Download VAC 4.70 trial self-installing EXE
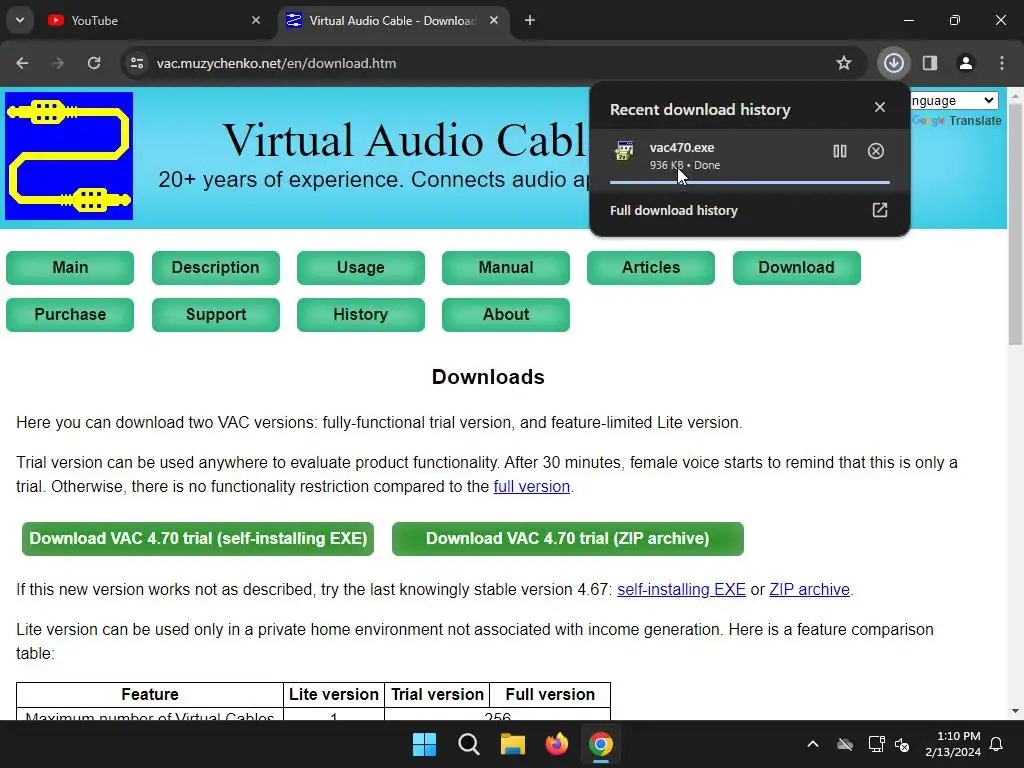The height and width of the screenshot is (768, 1024). click(x=198, y=539)
